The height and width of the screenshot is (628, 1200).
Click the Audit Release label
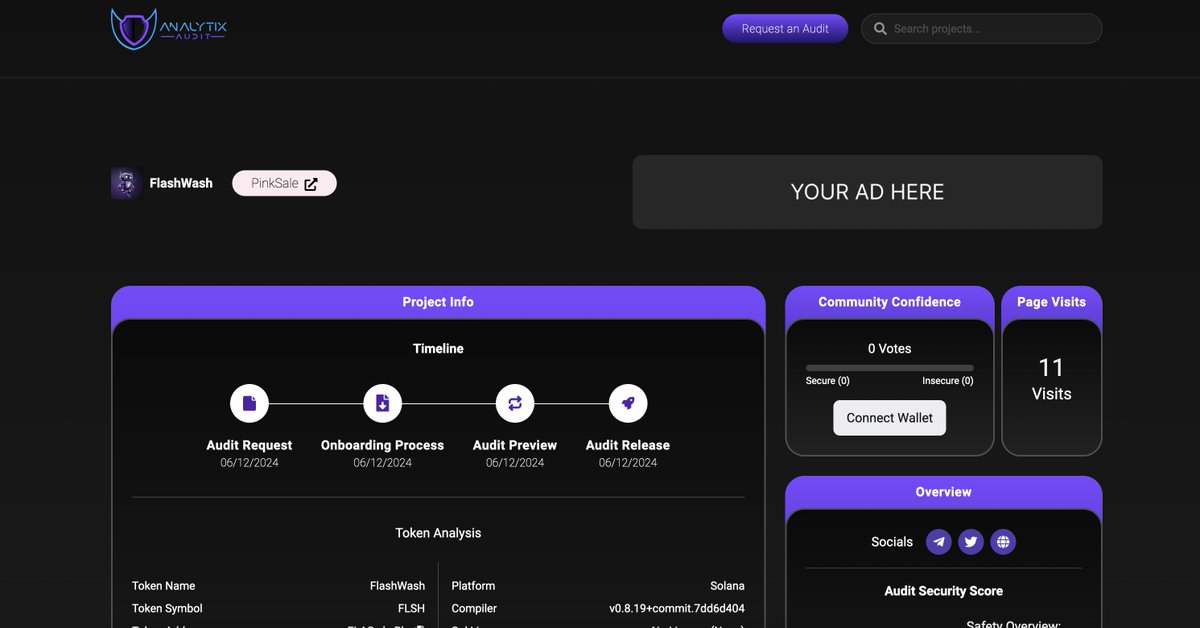(x=628, y=445)
